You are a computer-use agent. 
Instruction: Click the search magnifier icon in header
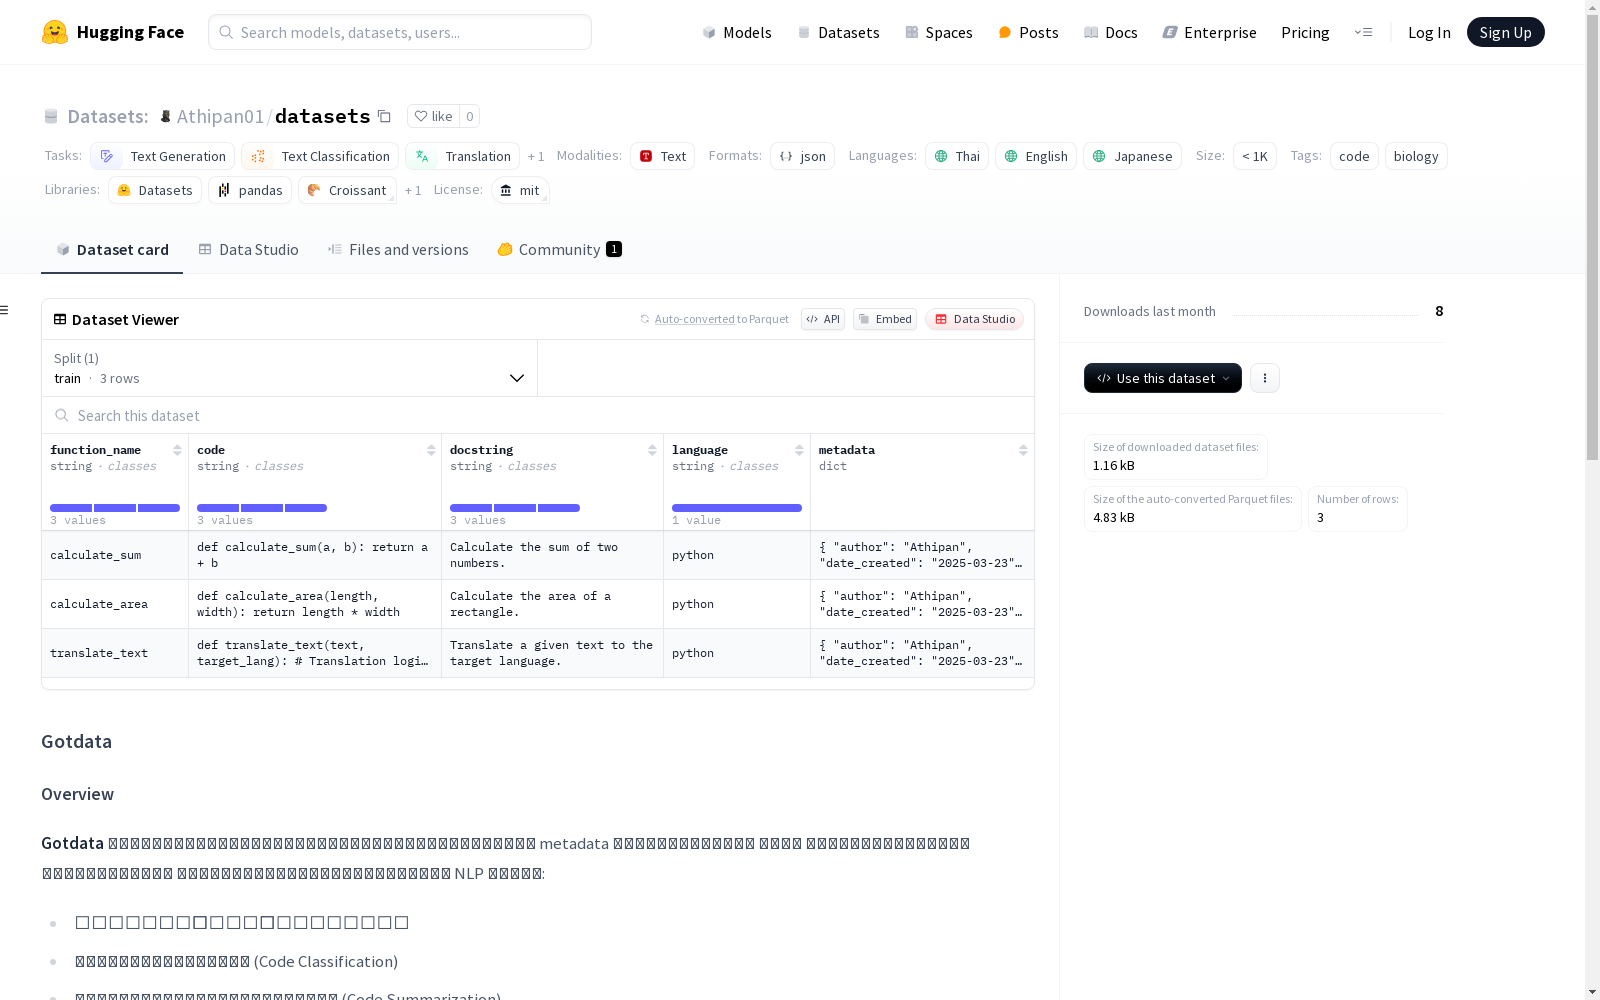point(227,32)
